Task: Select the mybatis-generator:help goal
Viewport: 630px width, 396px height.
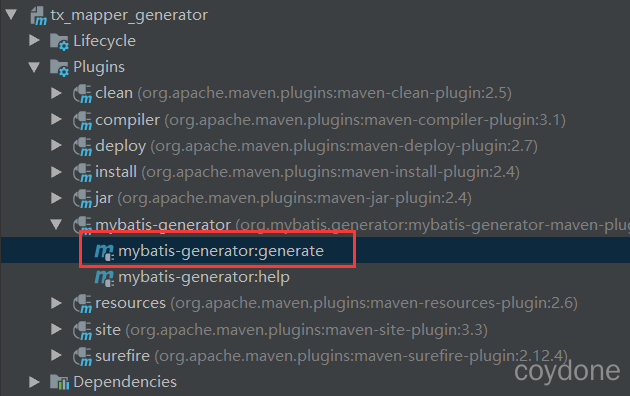Action: click(204, 277)
